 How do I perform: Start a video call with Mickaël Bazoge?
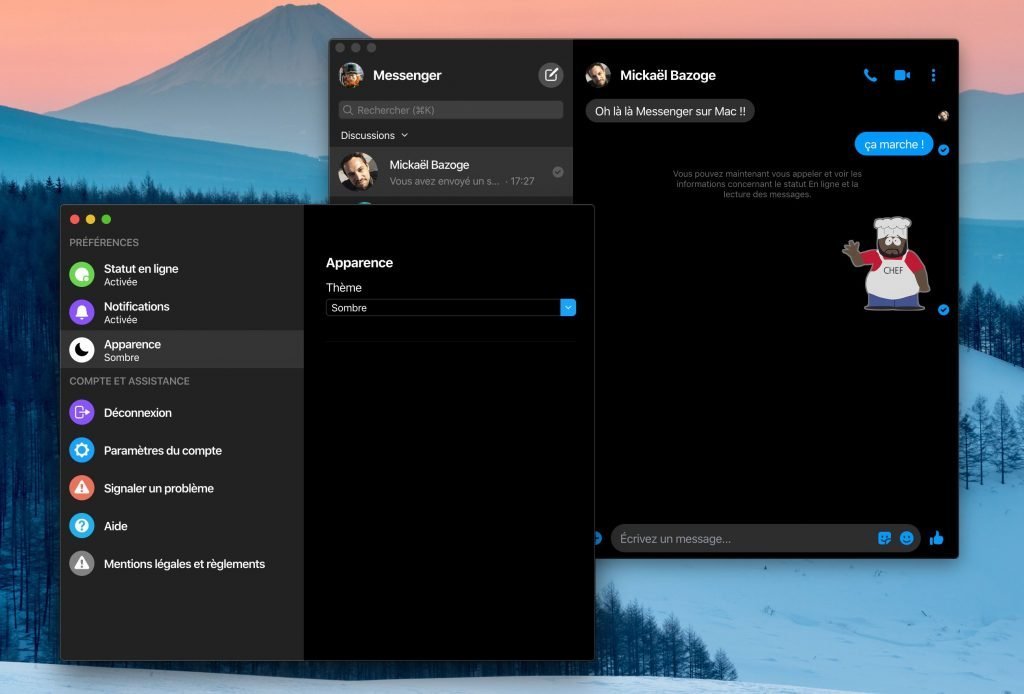click(902, 75)
